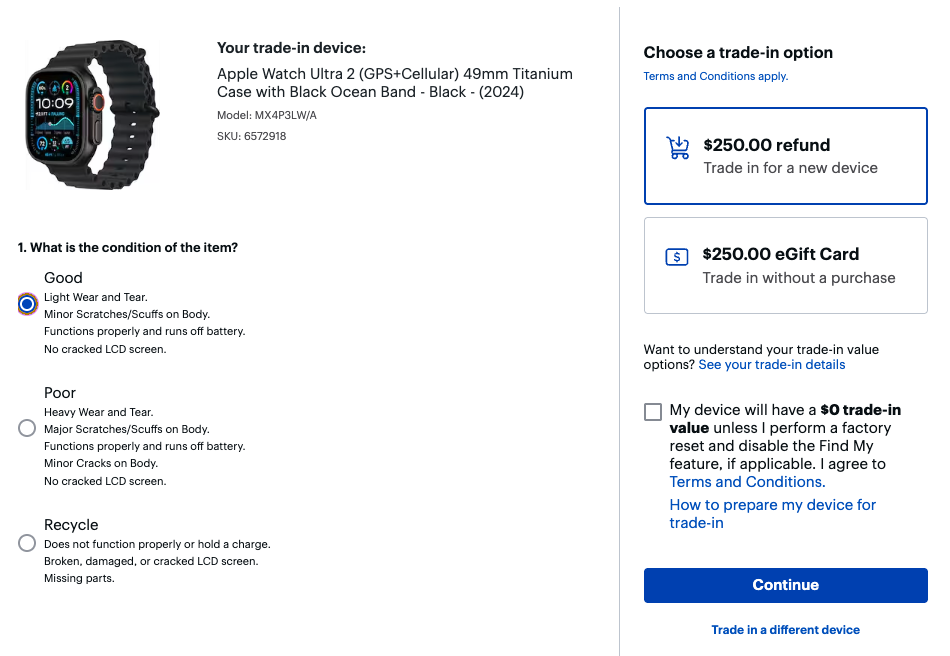The image size is (950, 656).
Task: Click "Trade in a different device"
Action: [x=785, y=630]
